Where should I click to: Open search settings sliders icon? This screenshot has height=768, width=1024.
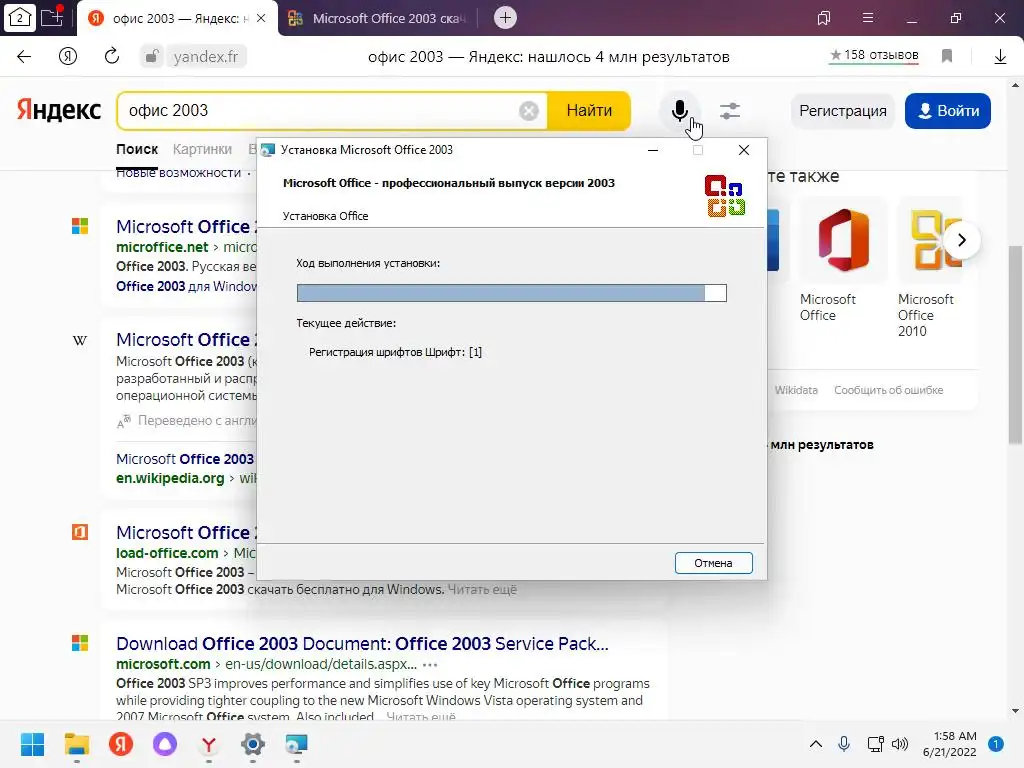tap(730, 111)
